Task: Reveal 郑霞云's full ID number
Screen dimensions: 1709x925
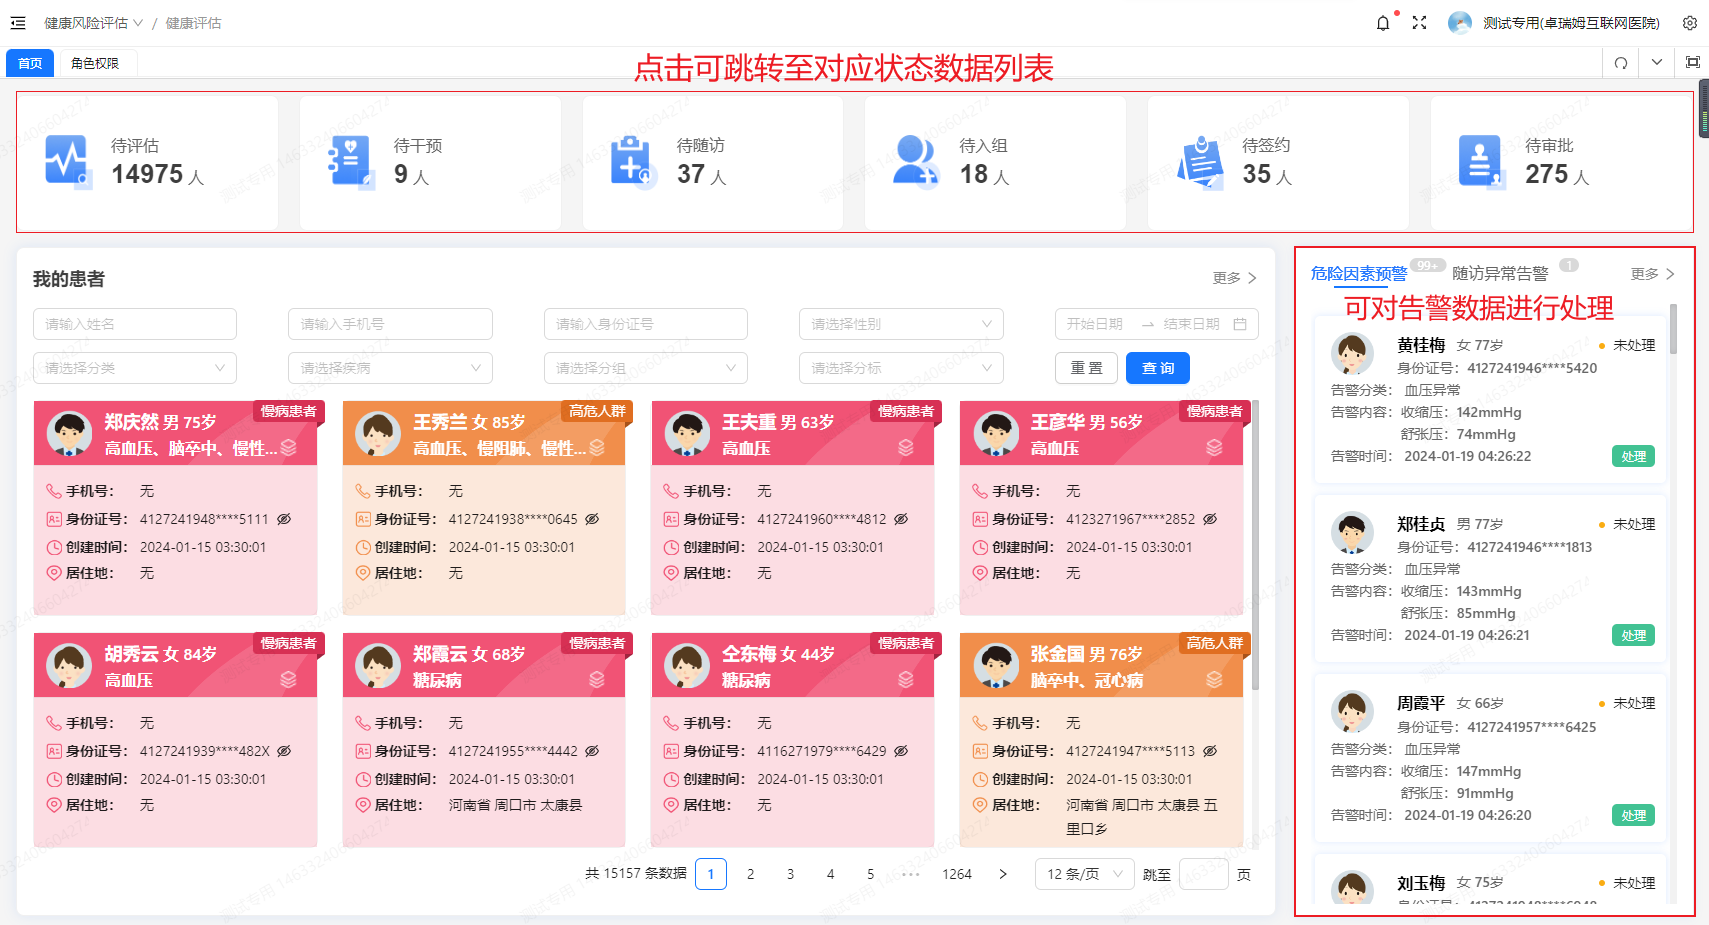Action: point(592,751)
